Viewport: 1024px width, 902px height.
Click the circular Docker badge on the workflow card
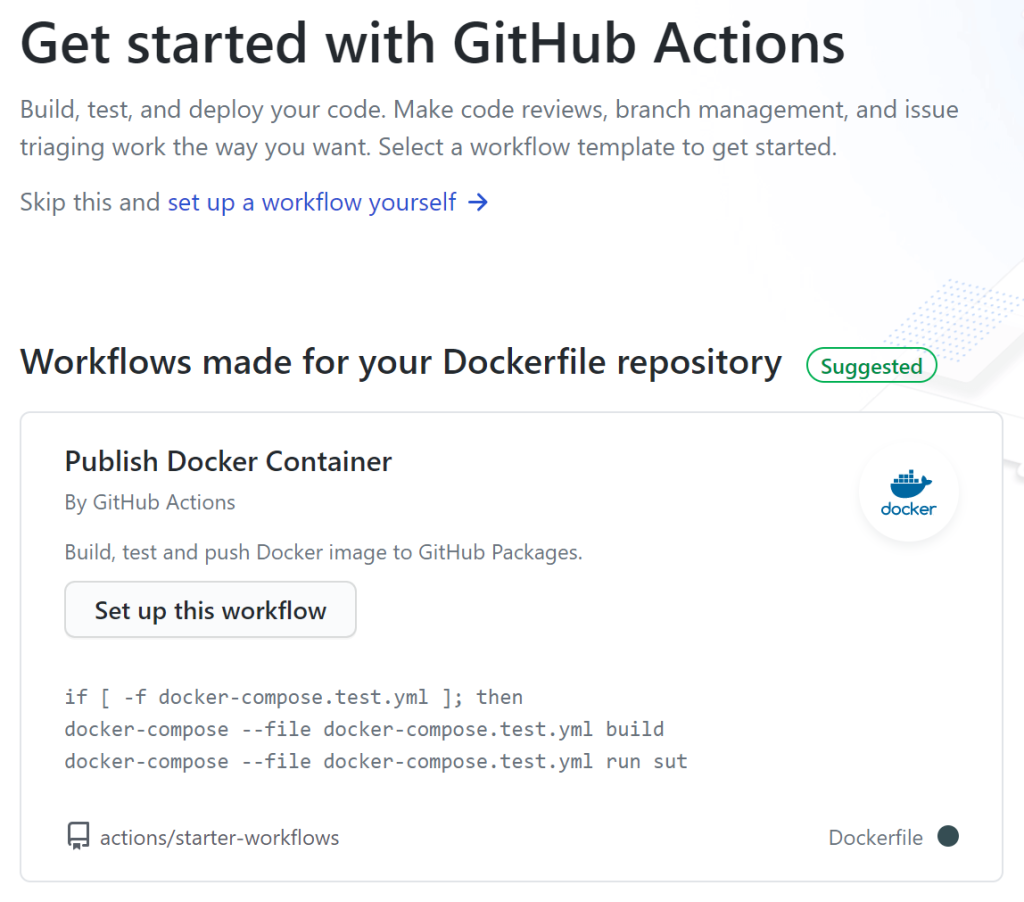[907, 492]
